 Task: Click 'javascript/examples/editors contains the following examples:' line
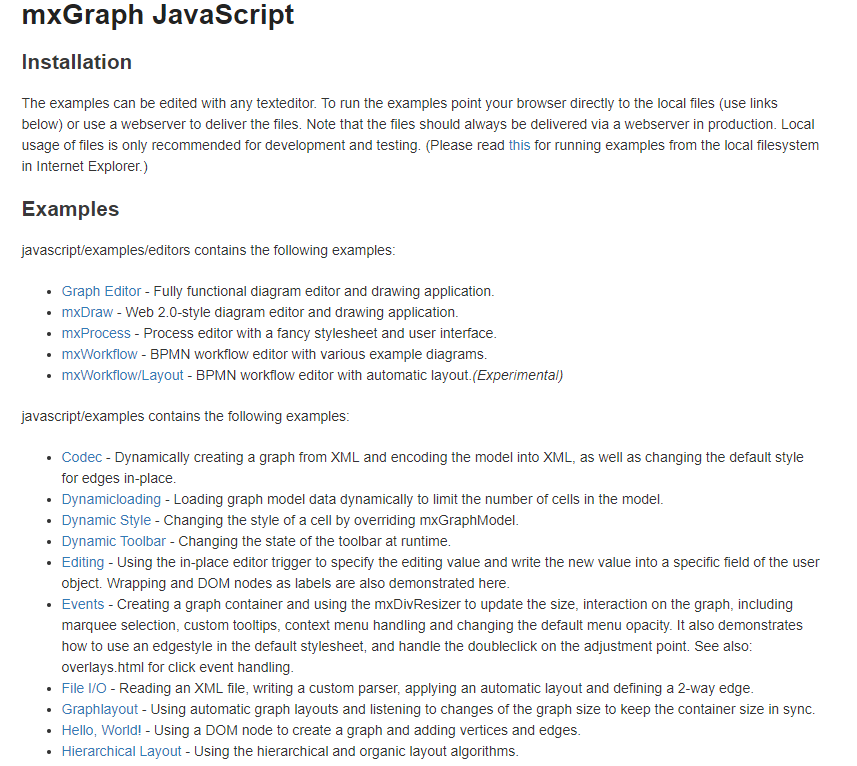pos(208,250)
